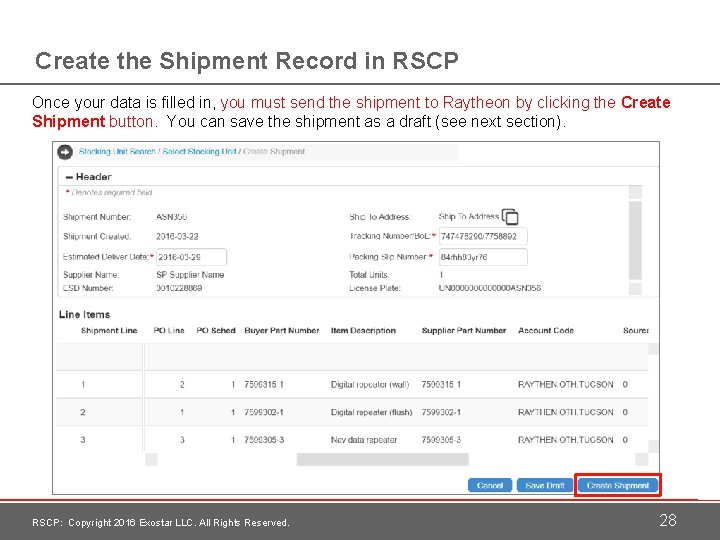Click buyer part number 7599305-3
The width and height of the screenshot is (720, 540).
[x=264, y=439]
